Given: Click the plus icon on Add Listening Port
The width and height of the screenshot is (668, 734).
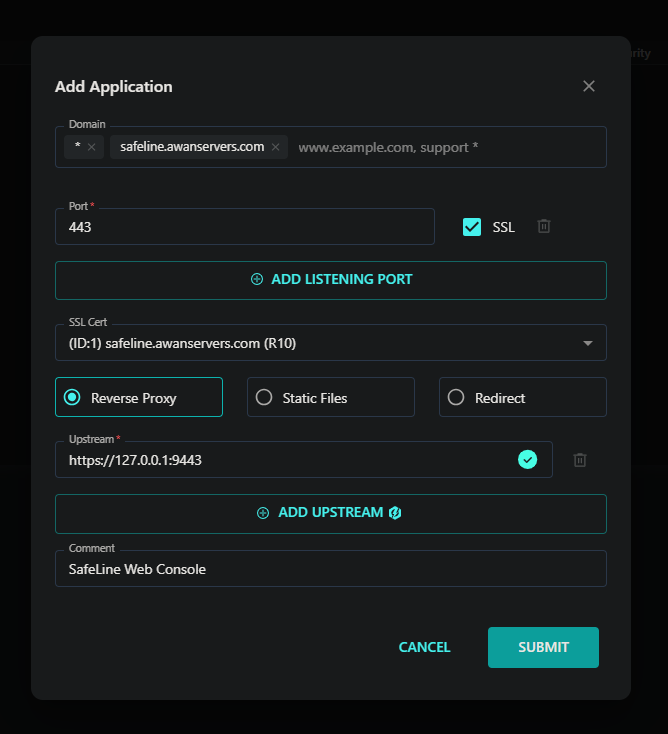Looking at the screenshot, I should point(257,279).
